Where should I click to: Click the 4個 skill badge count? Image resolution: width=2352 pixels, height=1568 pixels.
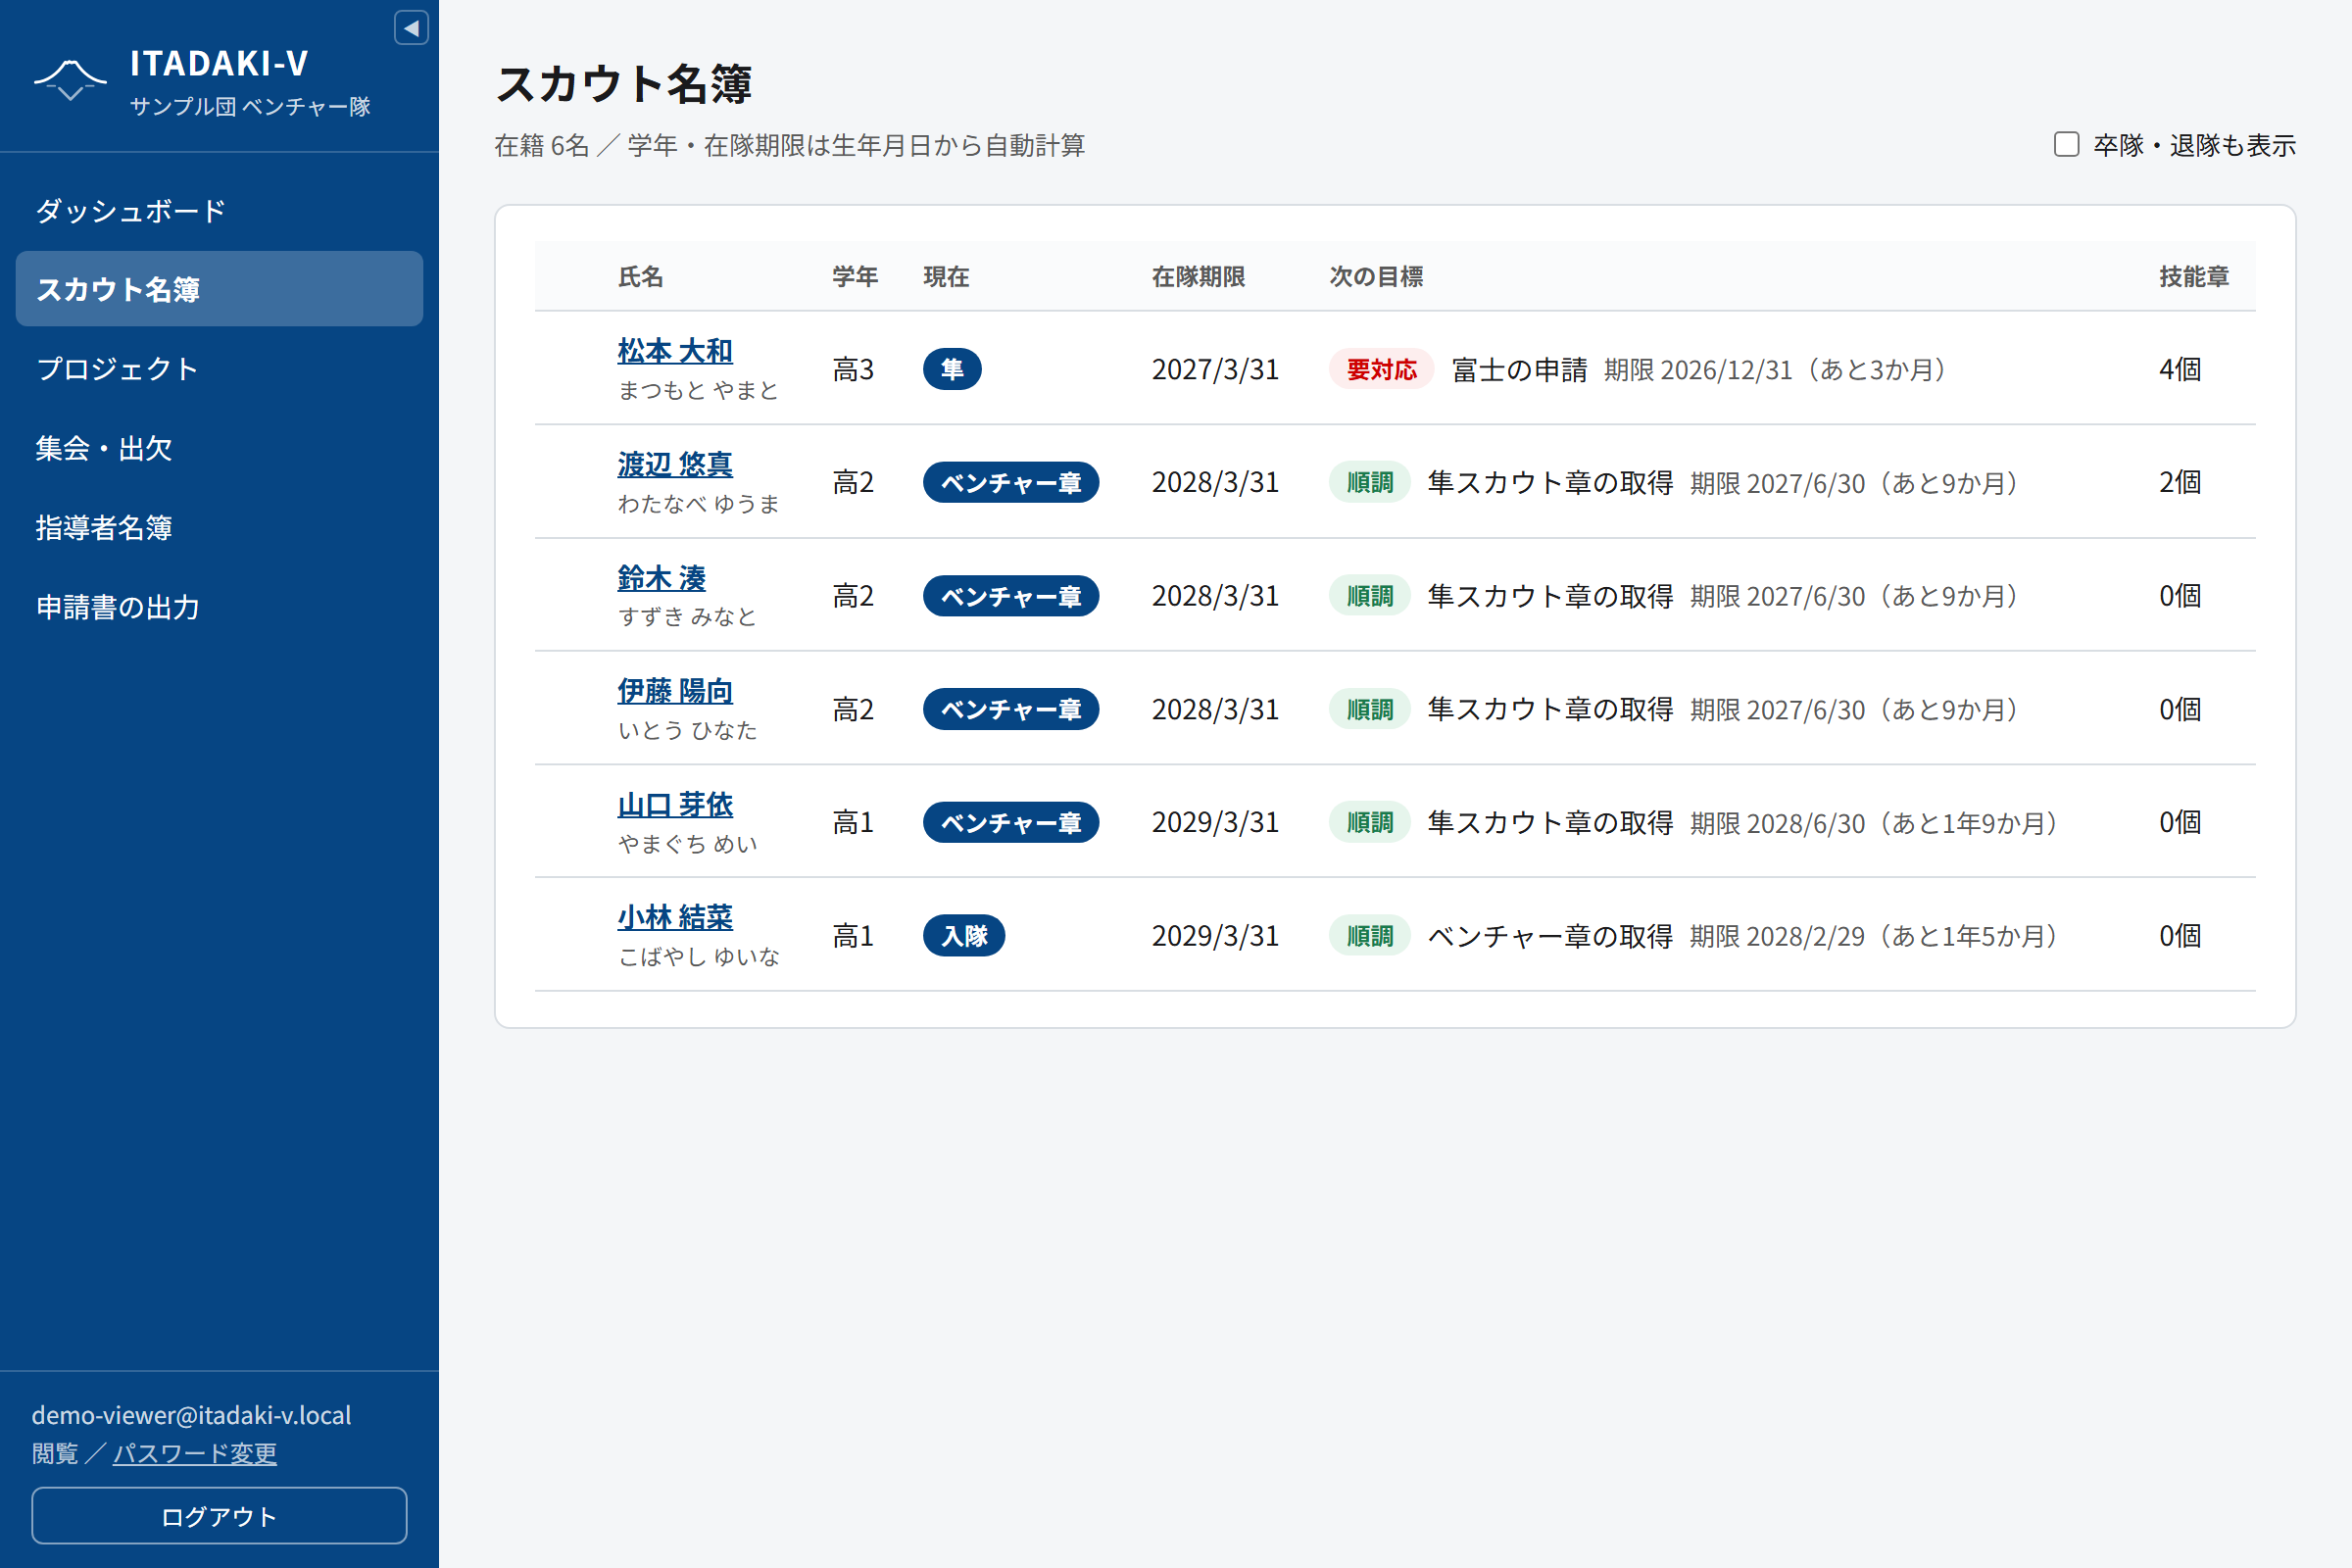[x=2180, y=370]
